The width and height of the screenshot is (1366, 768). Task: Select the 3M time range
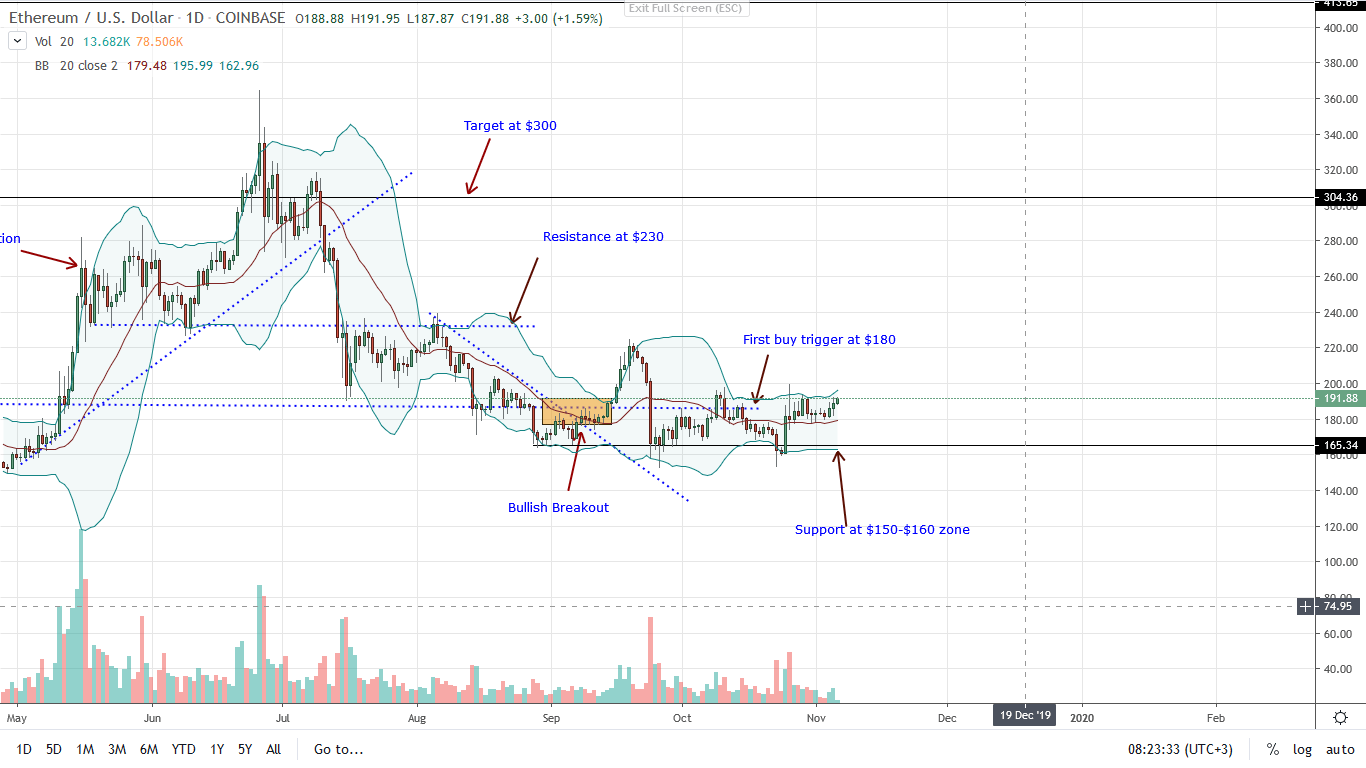click(x=116, y=749)
